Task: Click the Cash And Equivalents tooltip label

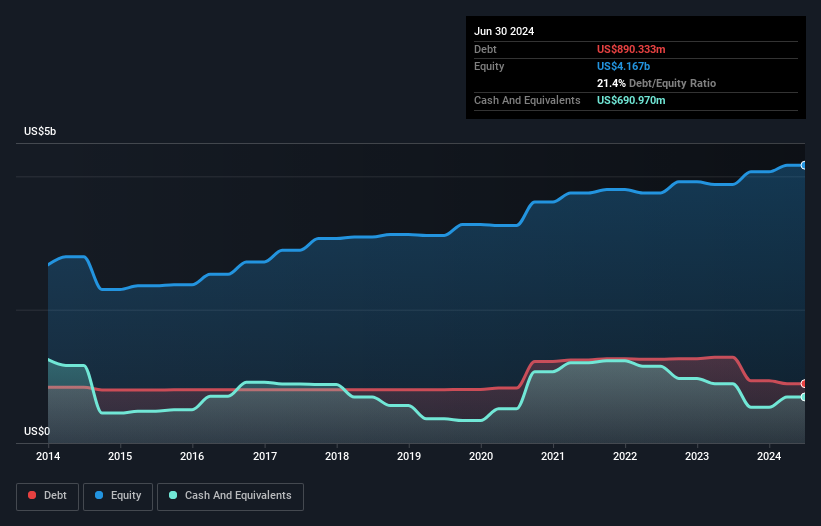Action: [527, 100]
